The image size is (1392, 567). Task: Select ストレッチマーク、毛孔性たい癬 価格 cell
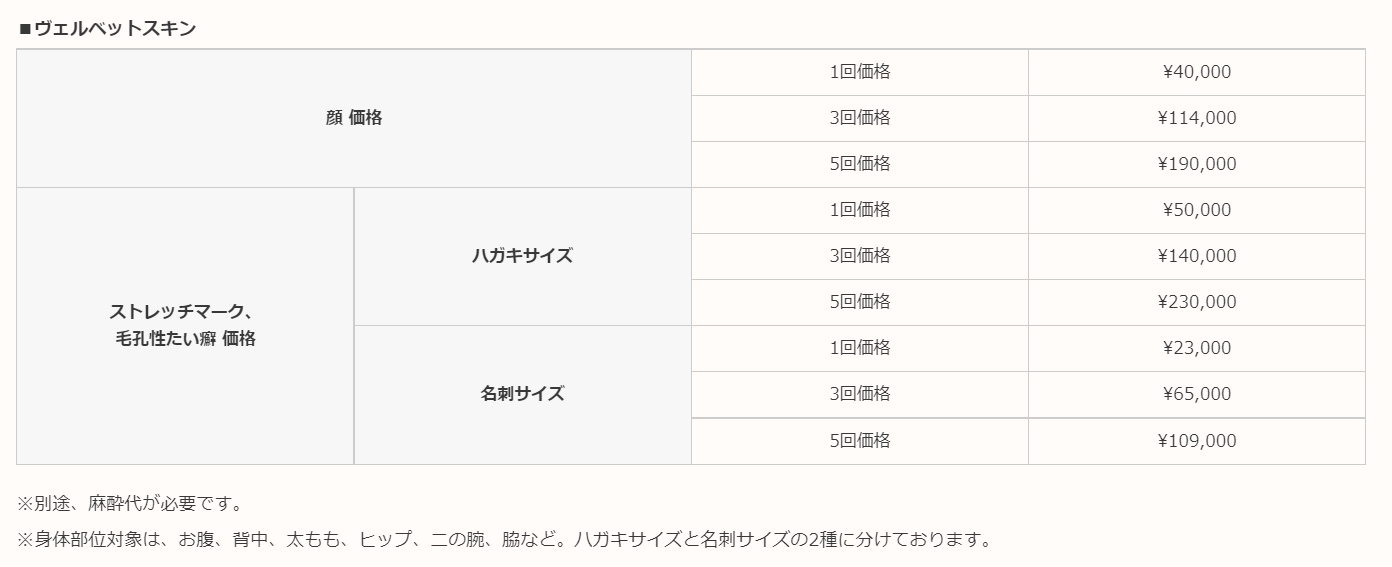[x=185, y=326]
